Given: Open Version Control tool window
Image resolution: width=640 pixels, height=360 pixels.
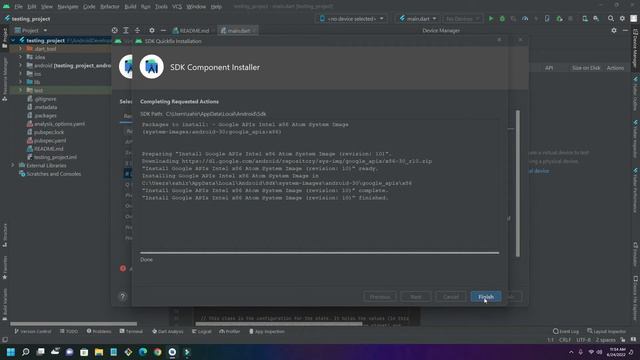Looking at the screenshot, I should coord(33,331).
